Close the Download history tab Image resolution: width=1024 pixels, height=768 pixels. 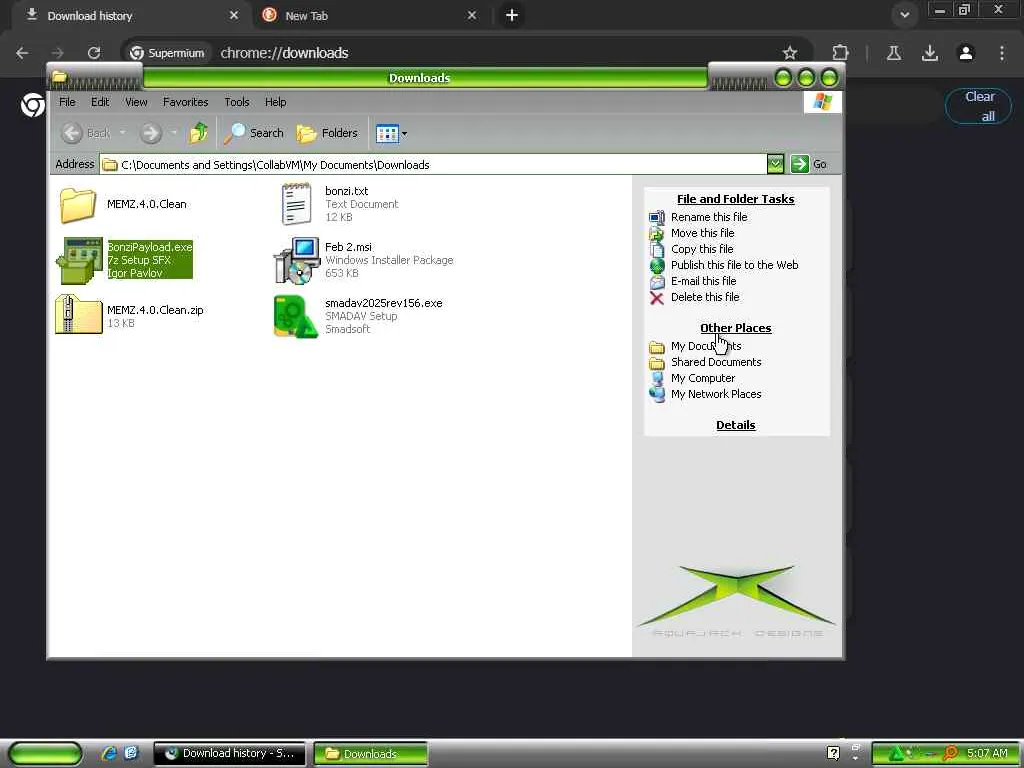tap(234, 15)
